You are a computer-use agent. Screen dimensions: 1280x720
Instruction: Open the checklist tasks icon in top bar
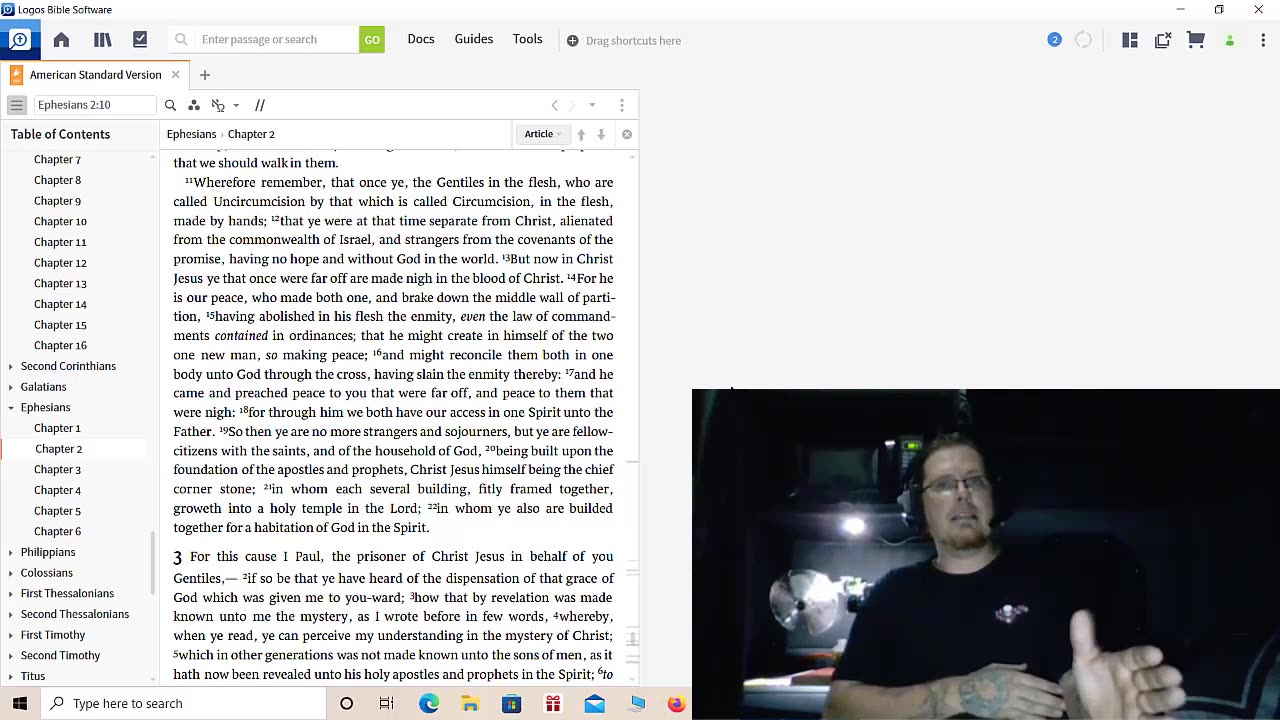pos(140,40)
